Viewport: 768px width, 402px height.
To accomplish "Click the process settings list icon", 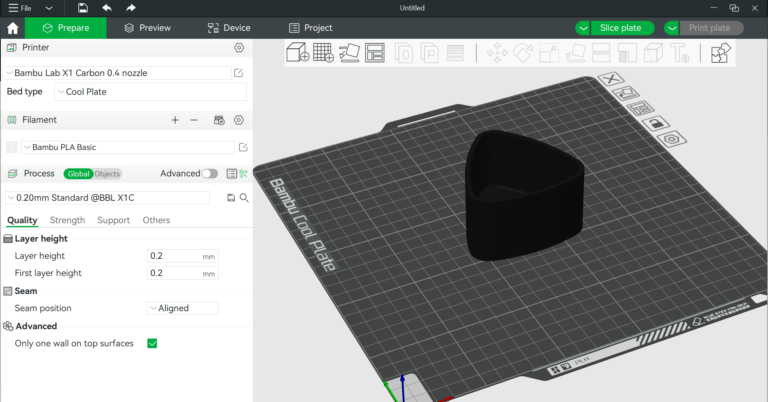I will click(232, 173).
